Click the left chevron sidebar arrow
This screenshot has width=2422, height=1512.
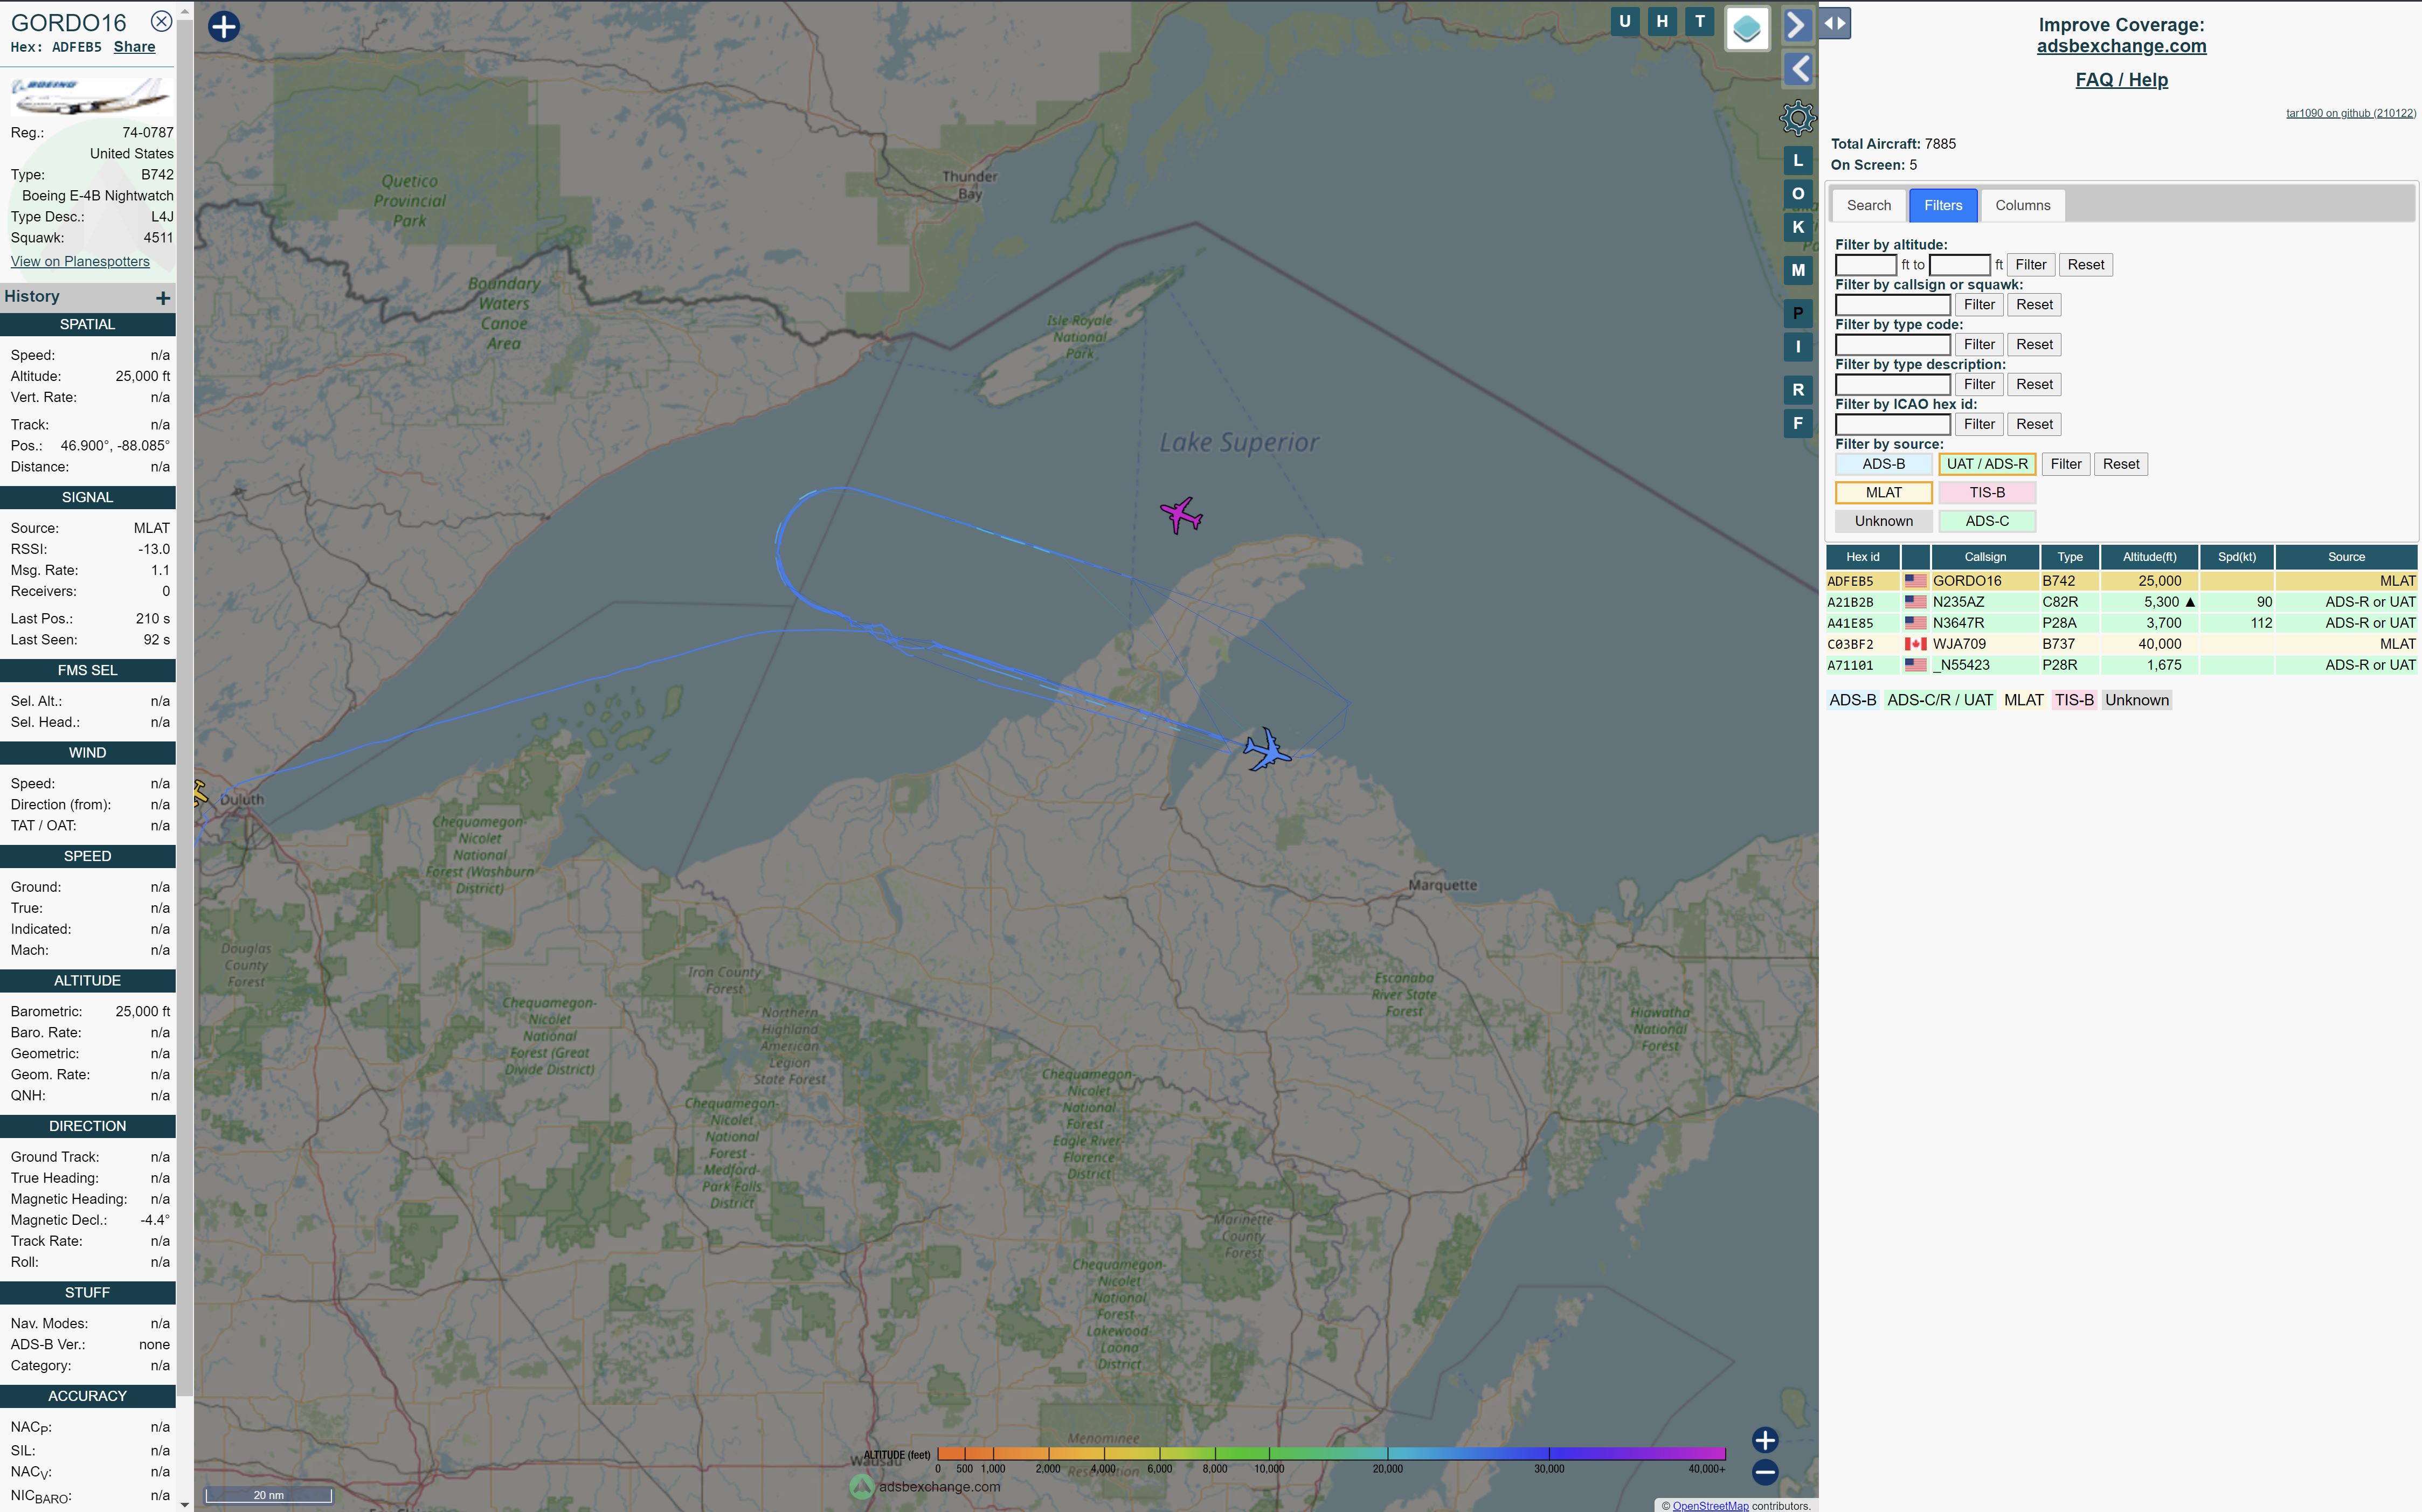1799,69
